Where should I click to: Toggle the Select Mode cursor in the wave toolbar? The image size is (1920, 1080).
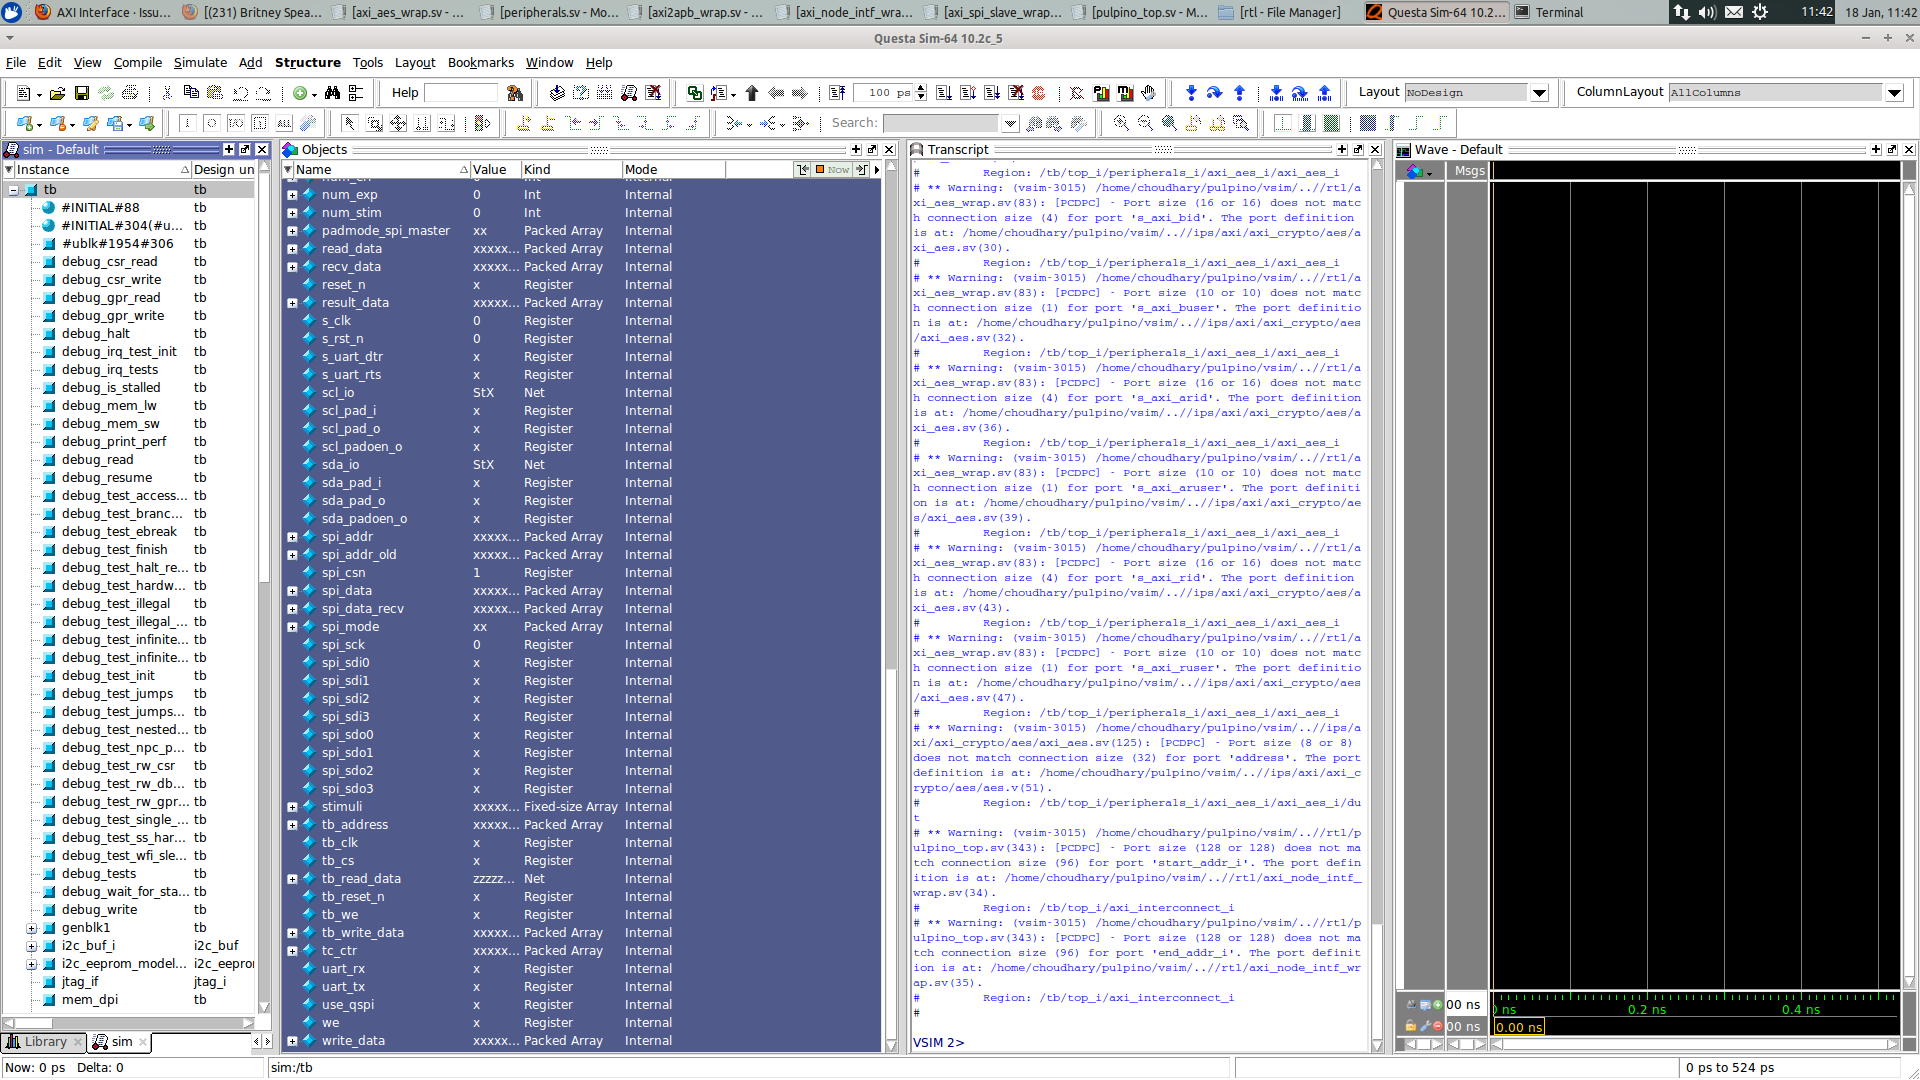pos(349,123)
